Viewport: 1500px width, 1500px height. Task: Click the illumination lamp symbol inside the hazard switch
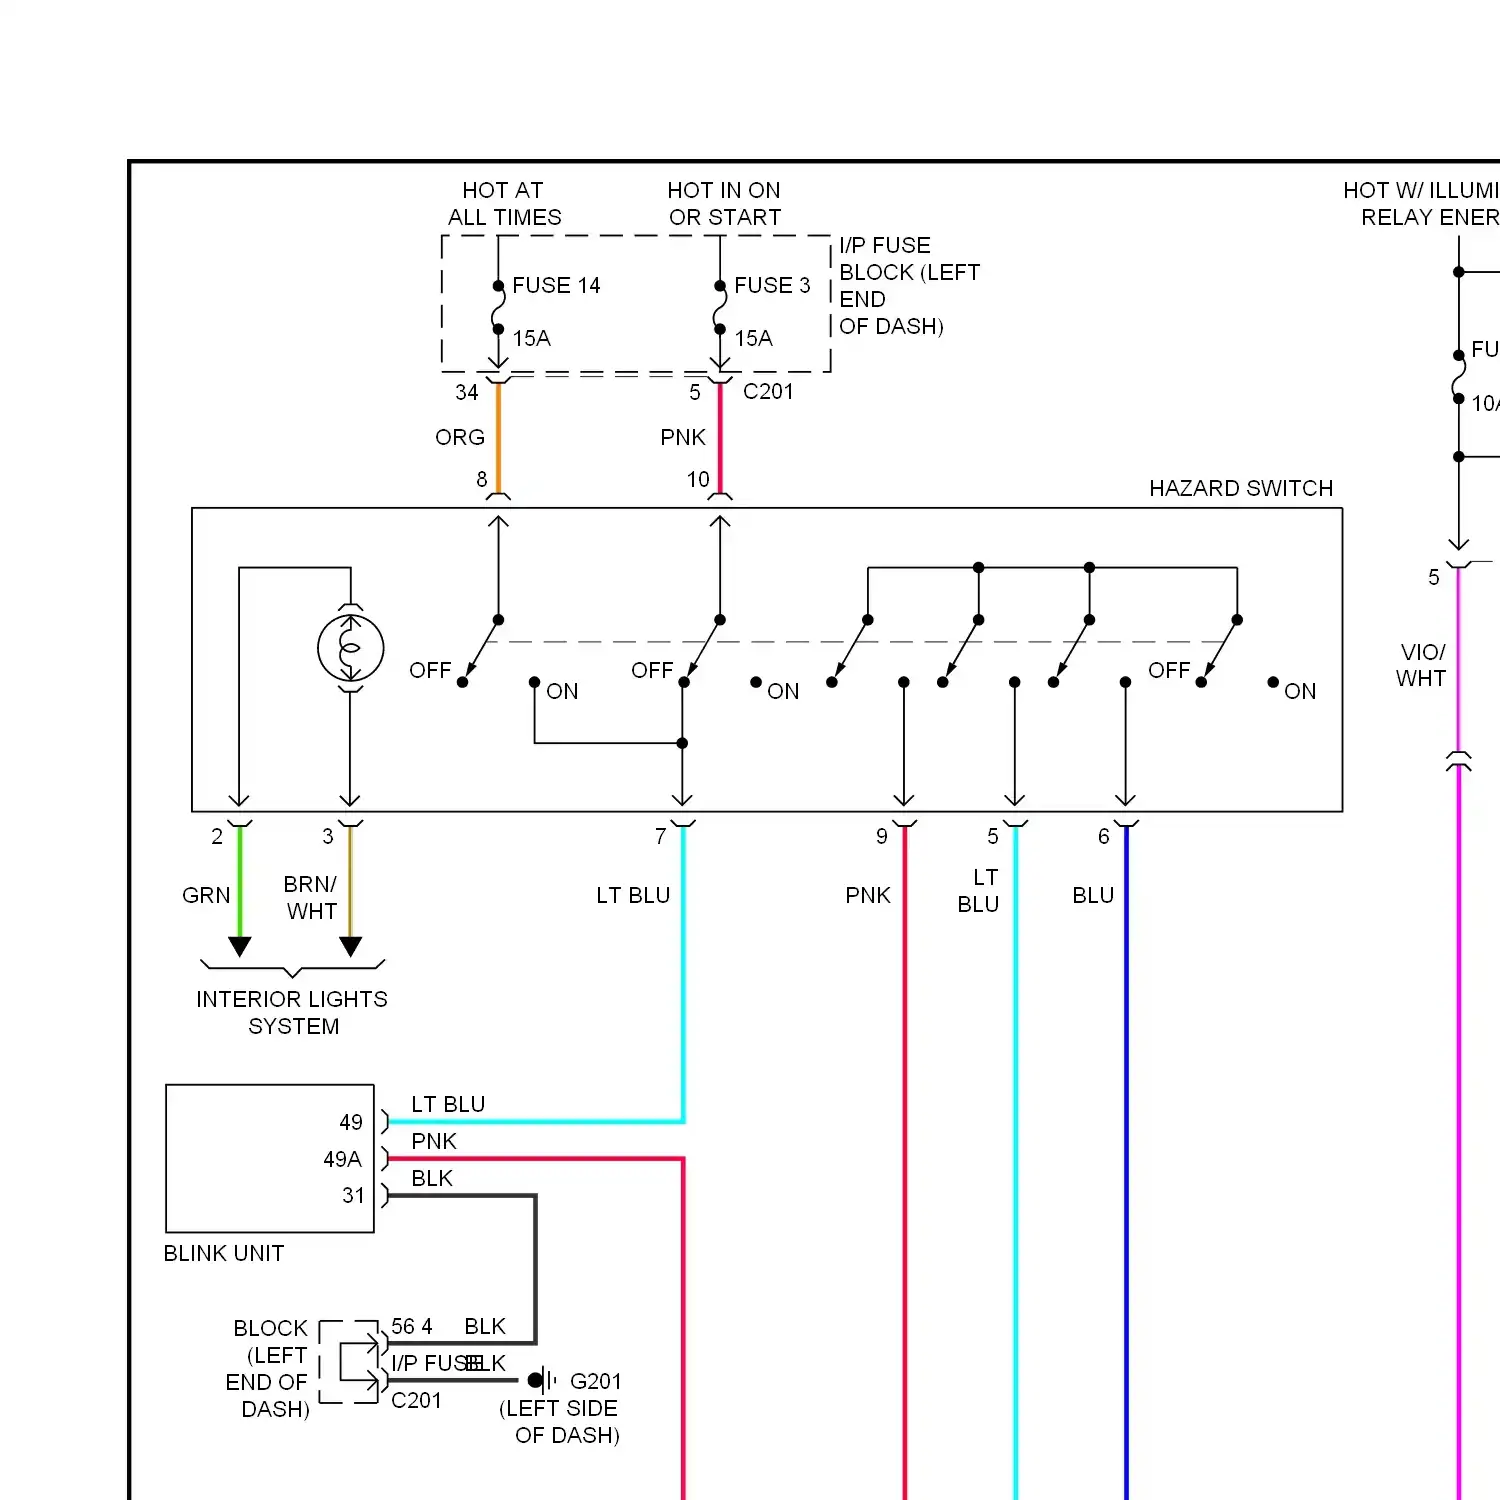pos(350,648)
